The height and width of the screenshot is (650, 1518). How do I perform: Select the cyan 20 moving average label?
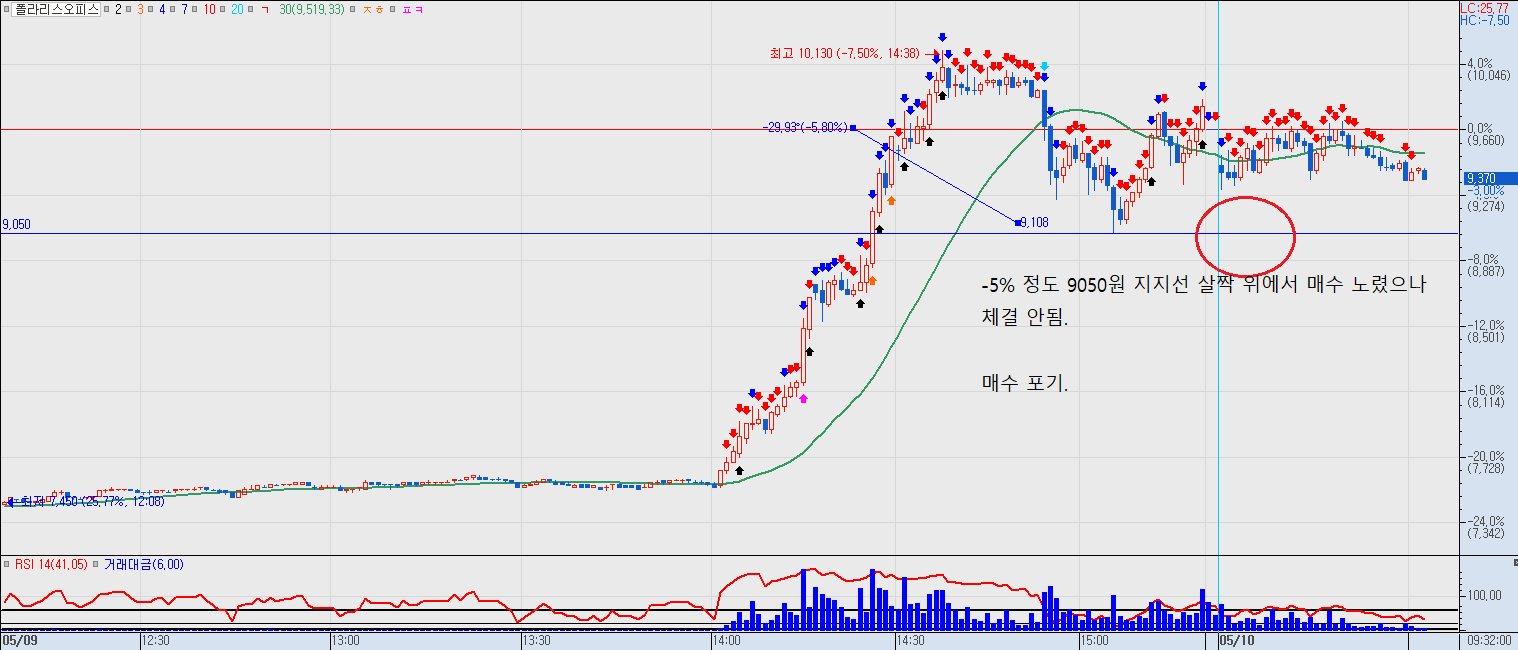click(x=237, y=9)
